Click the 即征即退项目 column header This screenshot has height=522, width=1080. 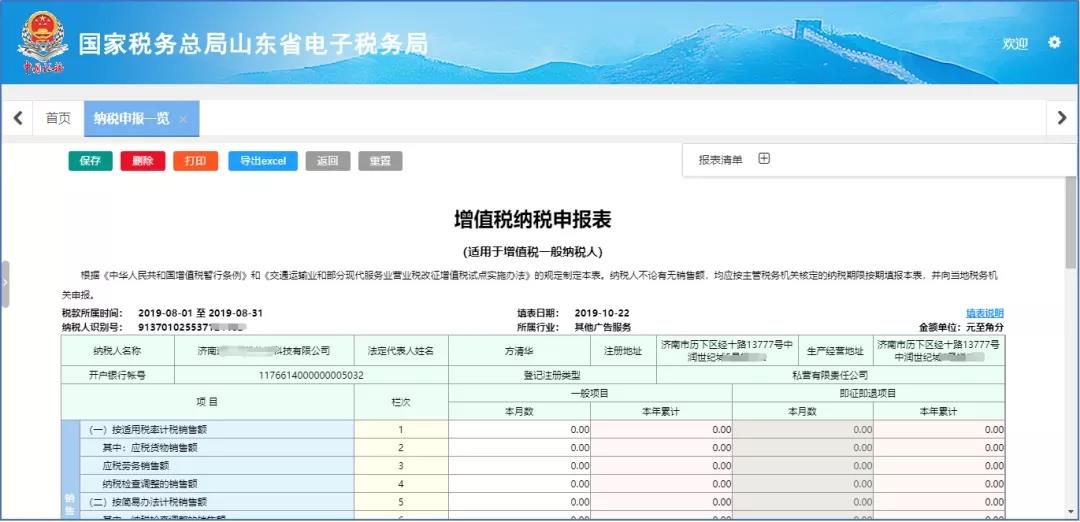click(x=868, y=393)
